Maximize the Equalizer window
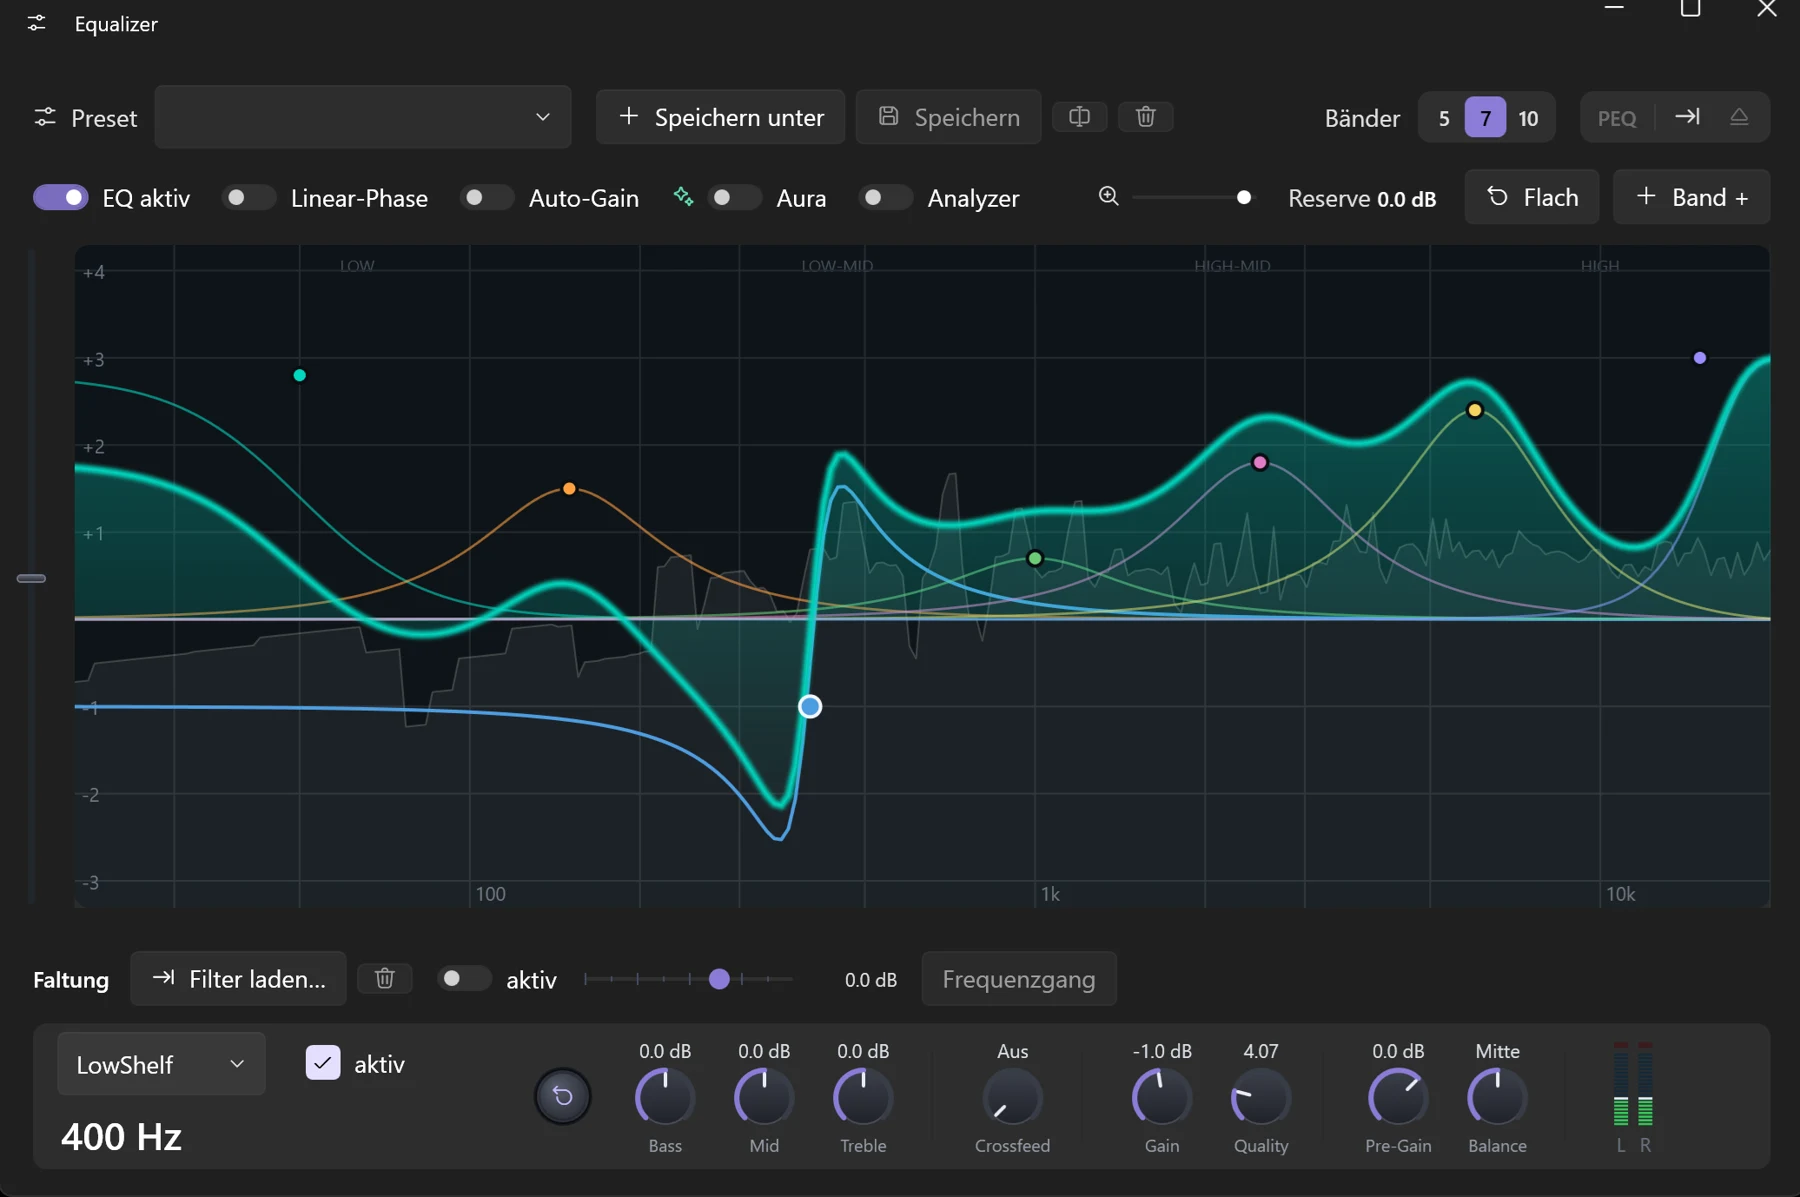The image size is (1800, 1197). click(x=1690, y=9)
